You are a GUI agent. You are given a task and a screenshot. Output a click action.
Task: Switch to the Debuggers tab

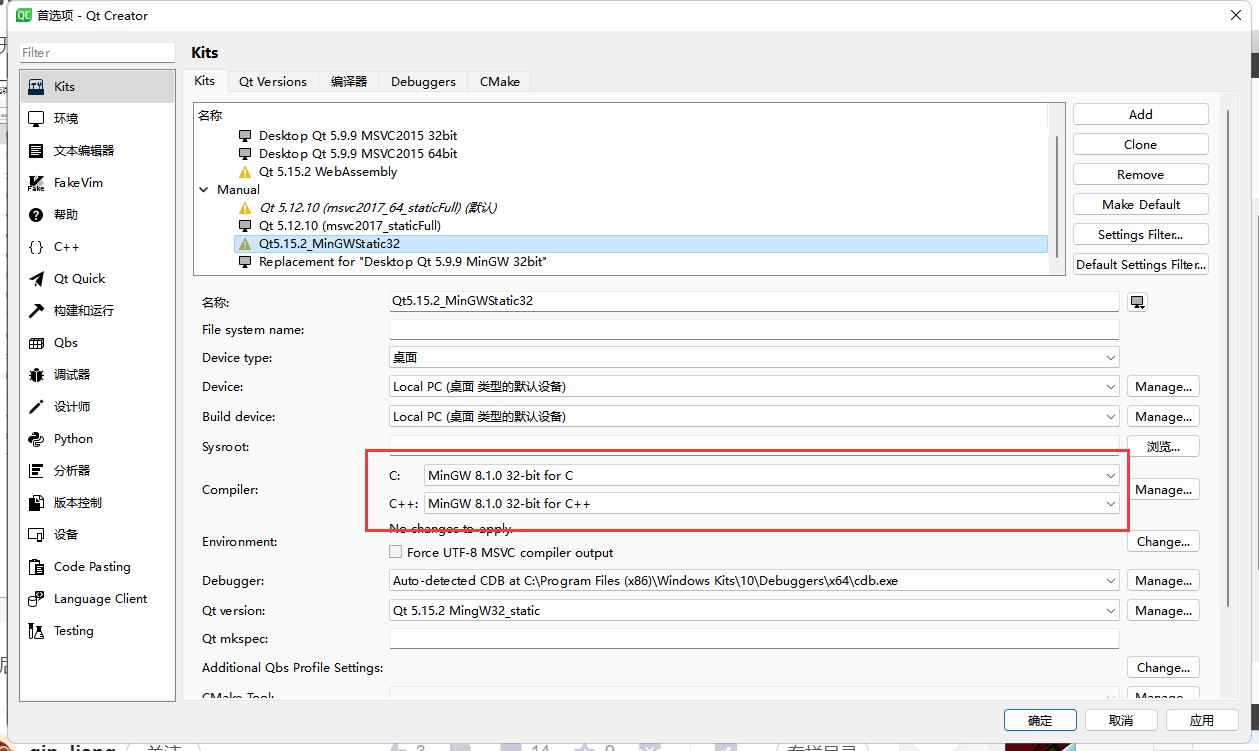click(x=423, y=82)
